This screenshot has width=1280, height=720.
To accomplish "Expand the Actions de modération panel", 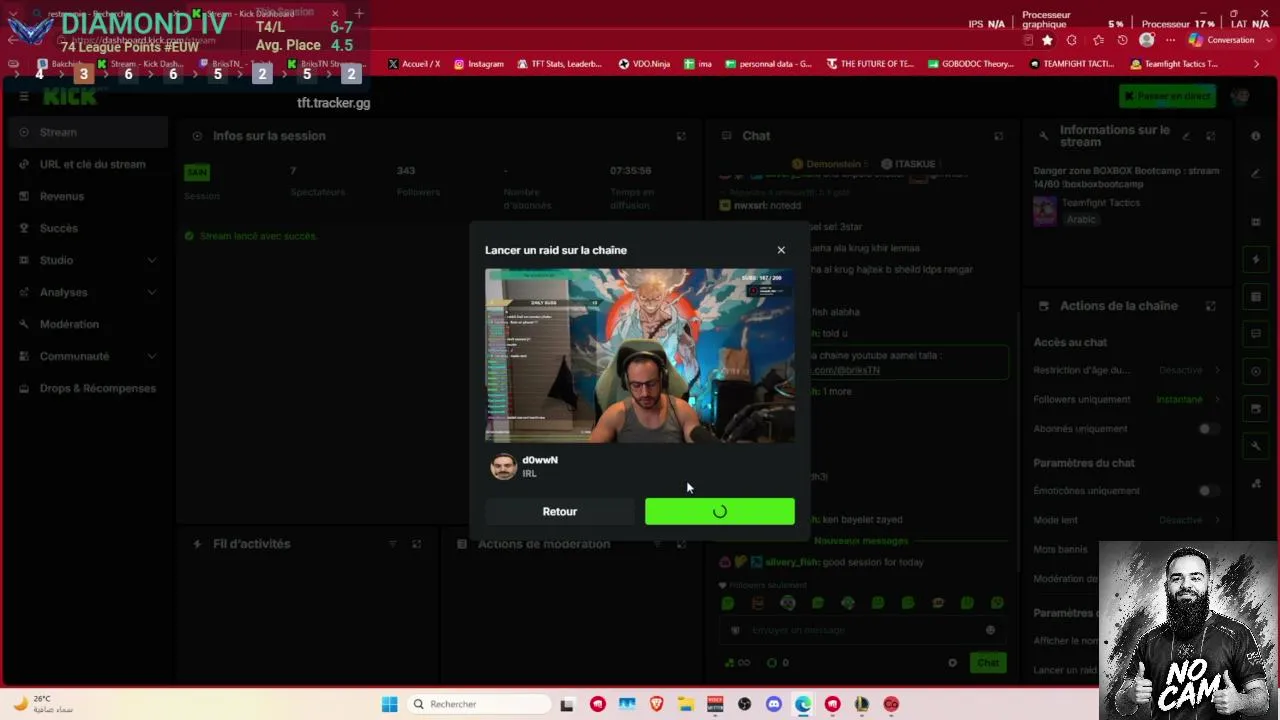I will click(681, 544).
